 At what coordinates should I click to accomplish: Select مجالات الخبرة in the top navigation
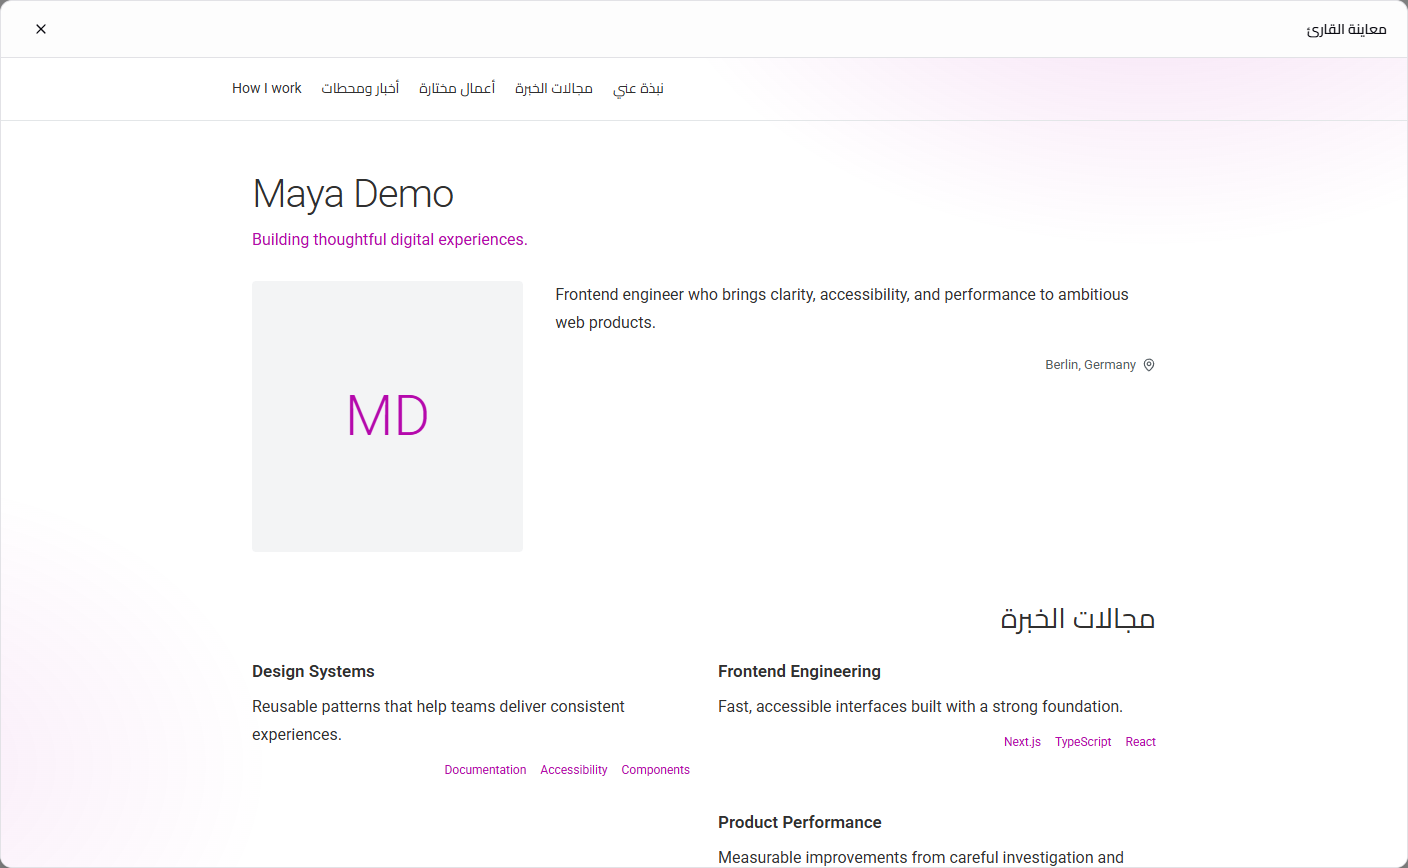point(554,89)
